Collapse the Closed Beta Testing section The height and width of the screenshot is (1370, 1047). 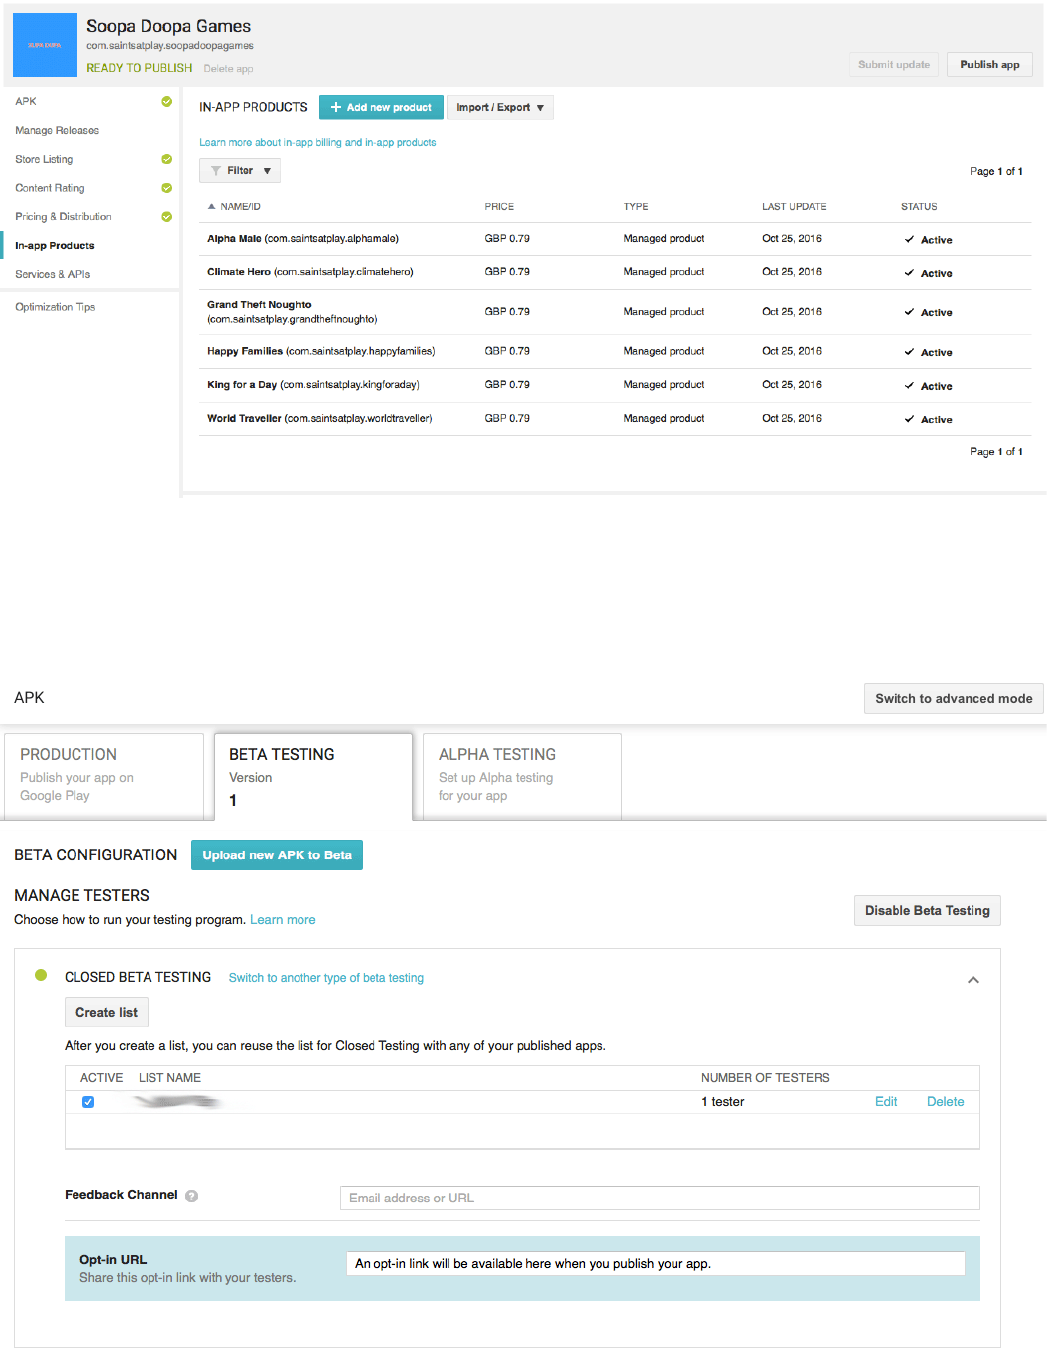click(973, 980)
